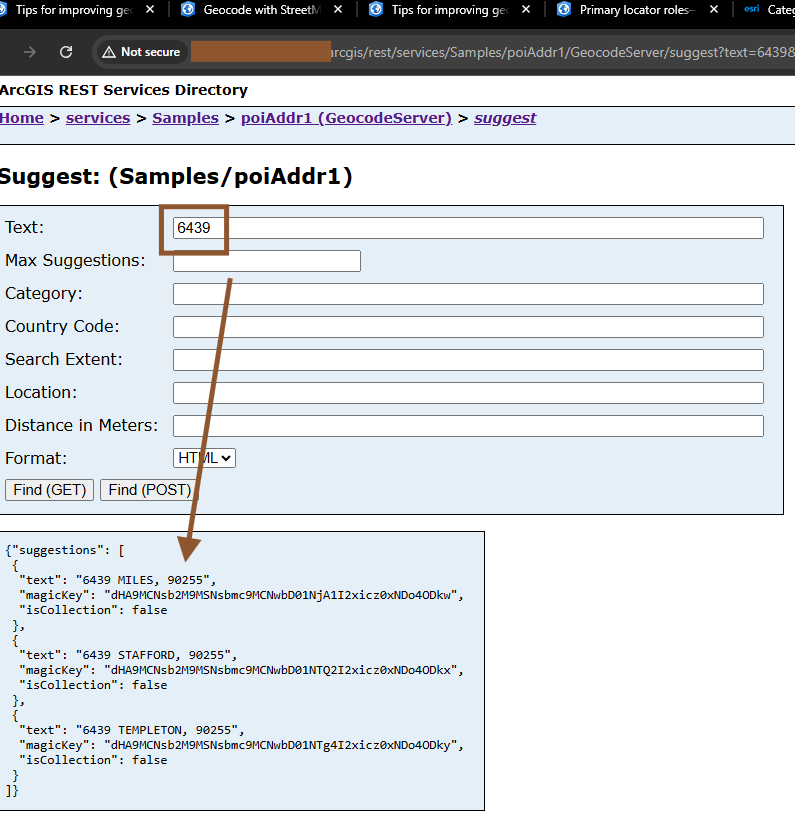Viewport: 795px width, 832px height.
Task: Open the suggest breadcrumb link
Action: (505, 118)
